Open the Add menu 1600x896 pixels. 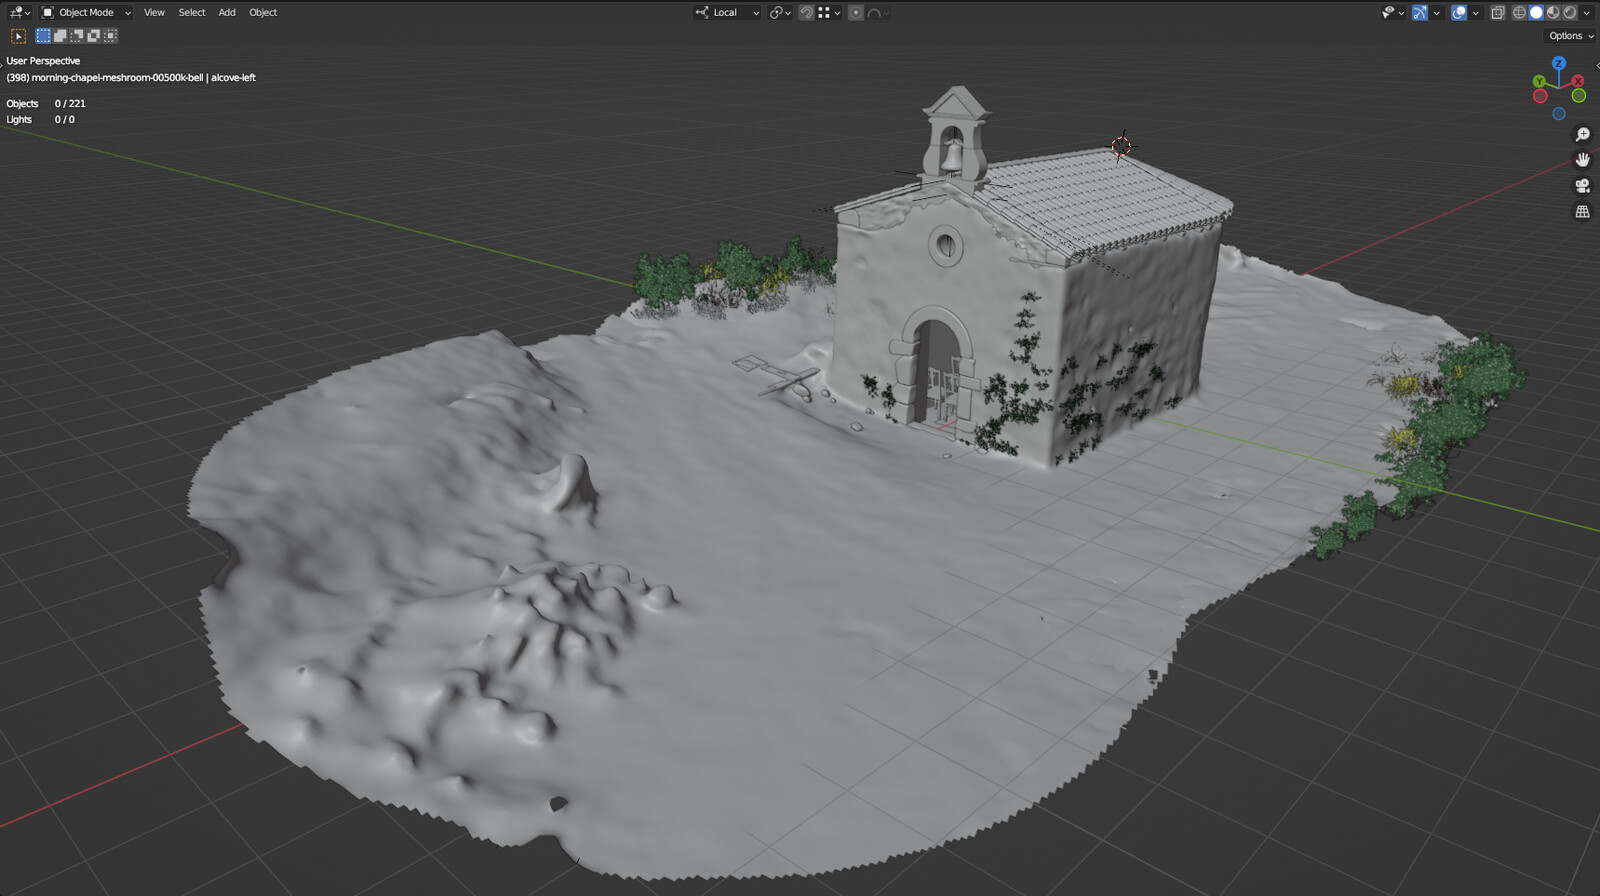tap(227, 12)
